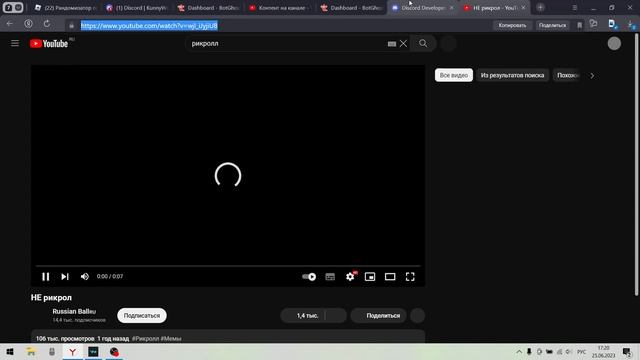Open the downloads icon in the toolbar

pyautogui.click(x=631, y=24)
